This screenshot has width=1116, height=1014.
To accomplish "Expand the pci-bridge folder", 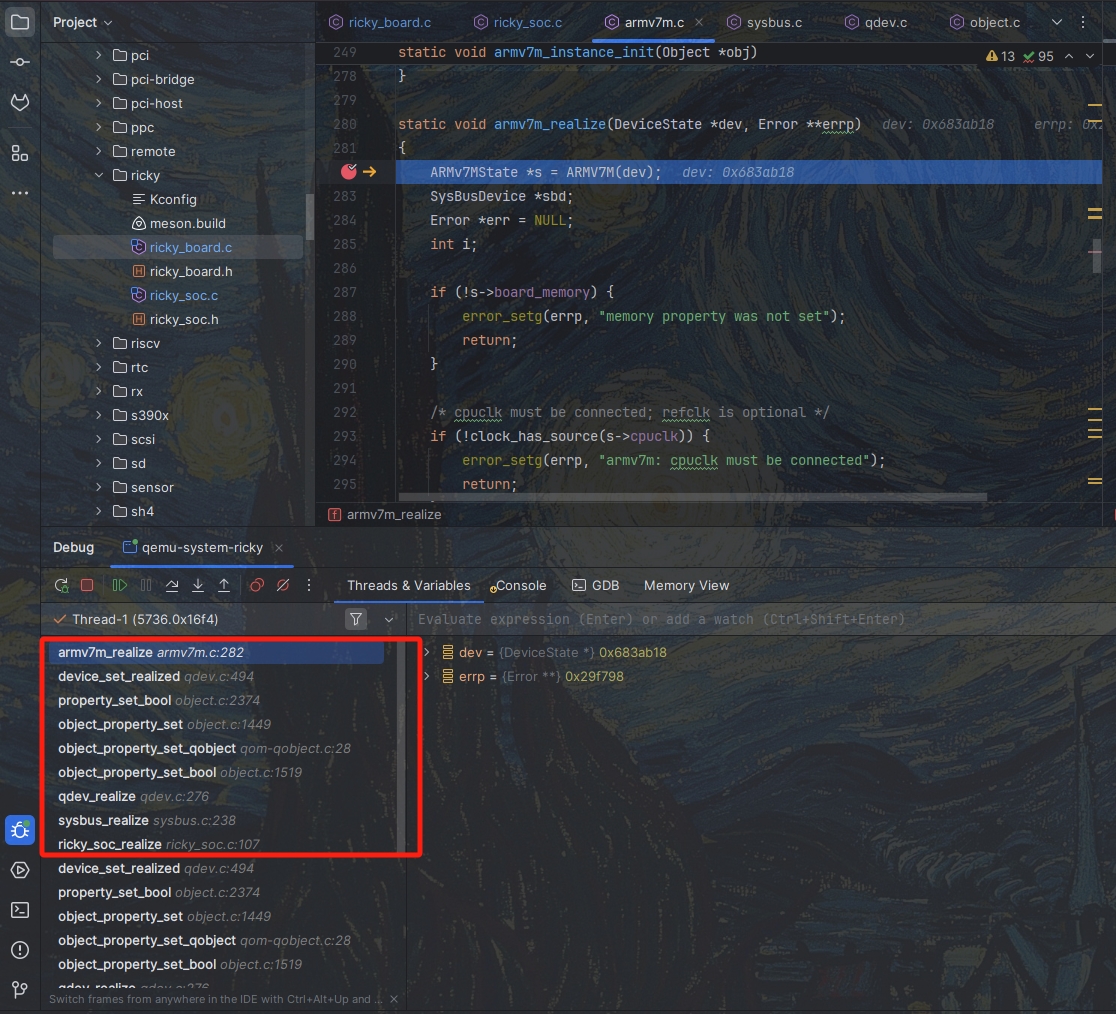I will point(99,79).
